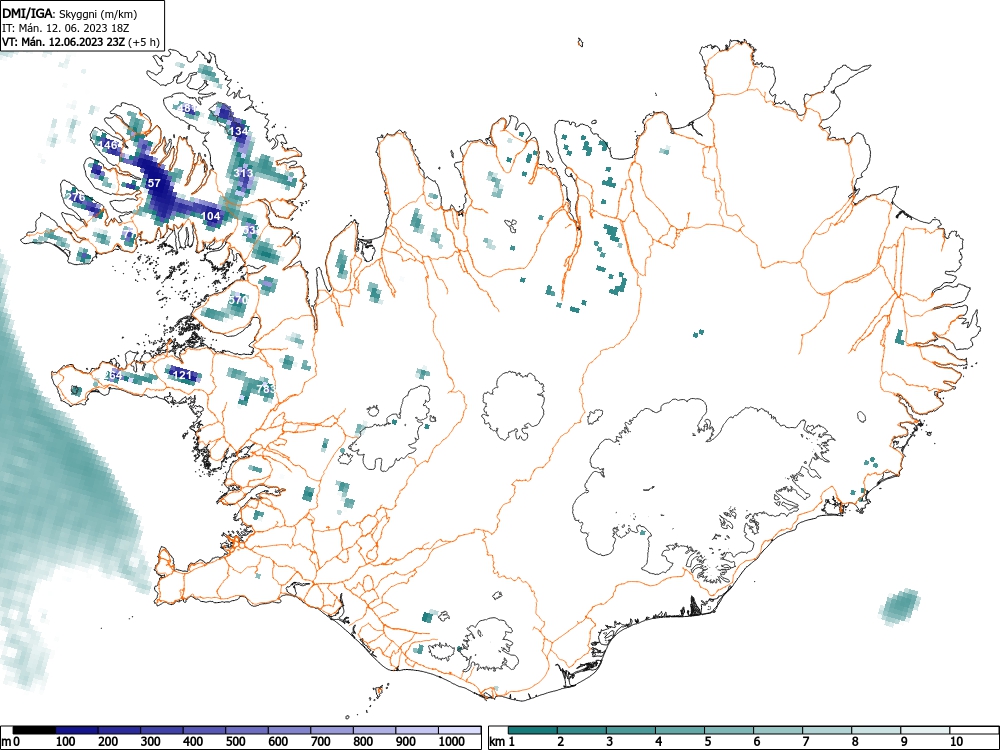Select the '500' metre scale label
The height and width of the screenshot is (750, 1000).
click(x=235, y=742)
